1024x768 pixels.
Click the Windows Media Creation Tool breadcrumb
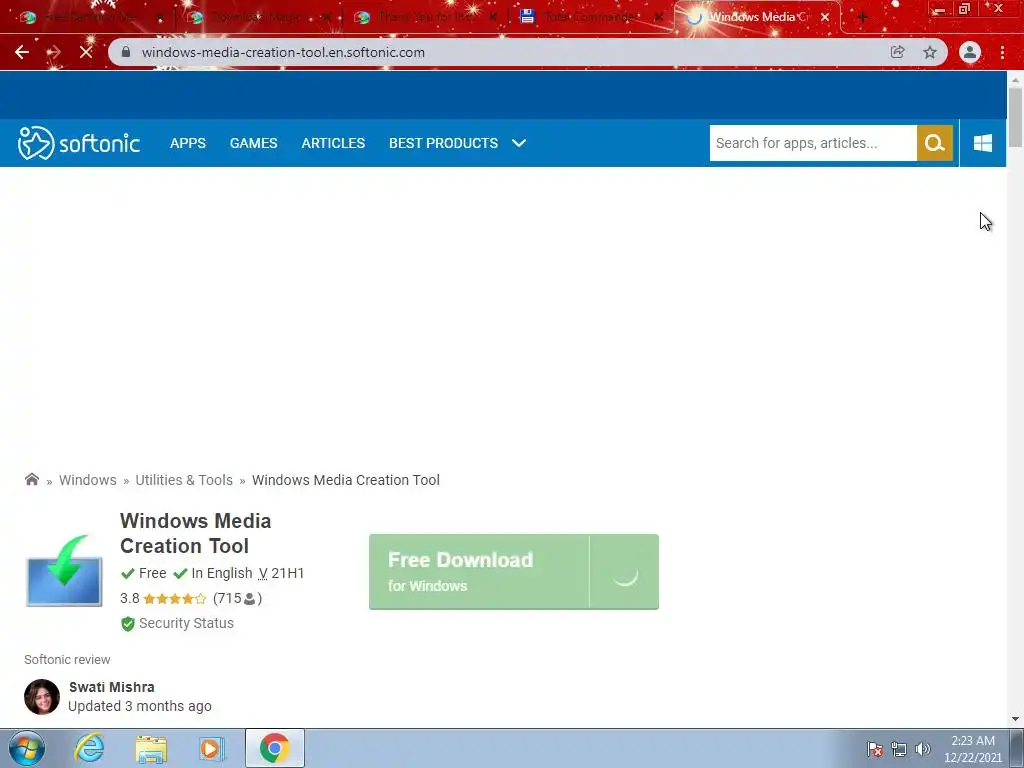[x=346, y=480]
